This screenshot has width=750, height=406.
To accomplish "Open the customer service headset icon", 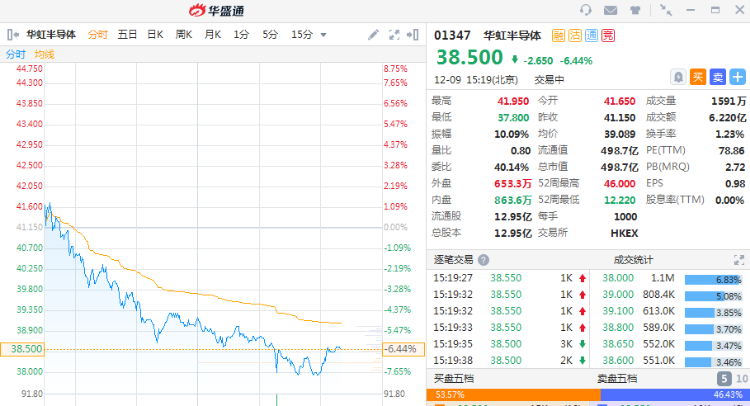I will tap(585, 10).
